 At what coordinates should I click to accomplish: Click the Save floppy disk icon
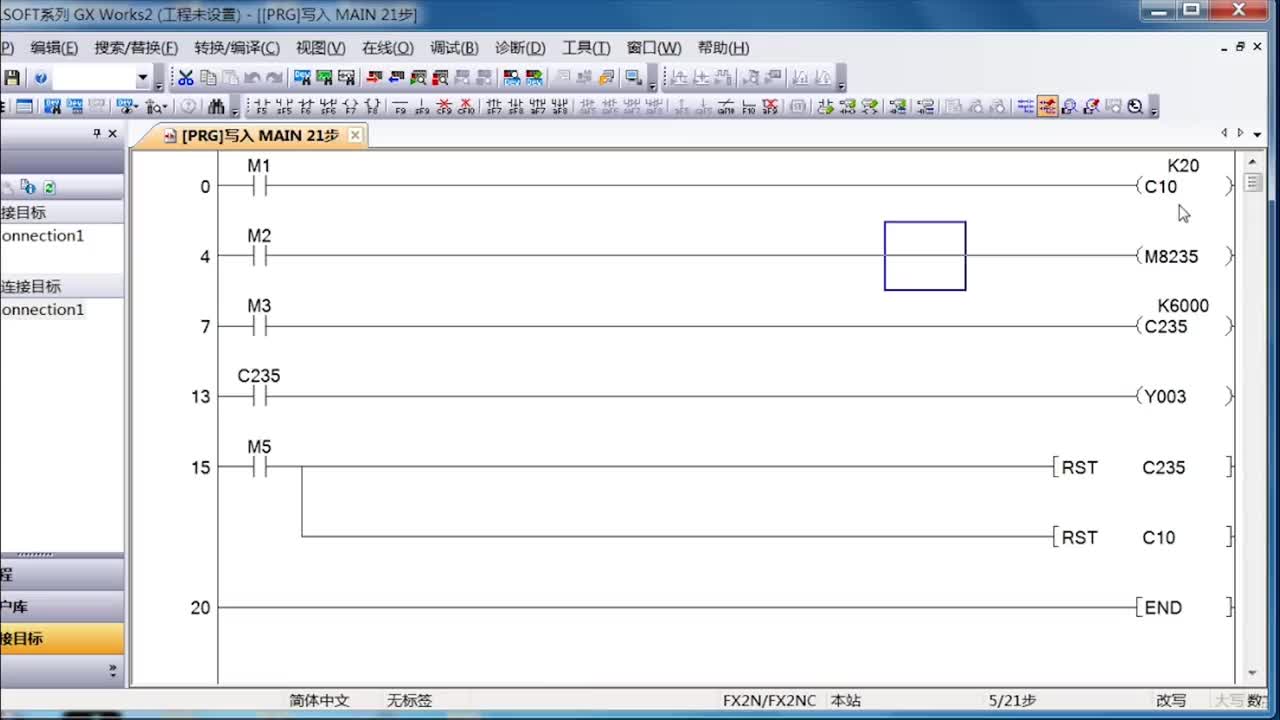(x=12, y=78)
